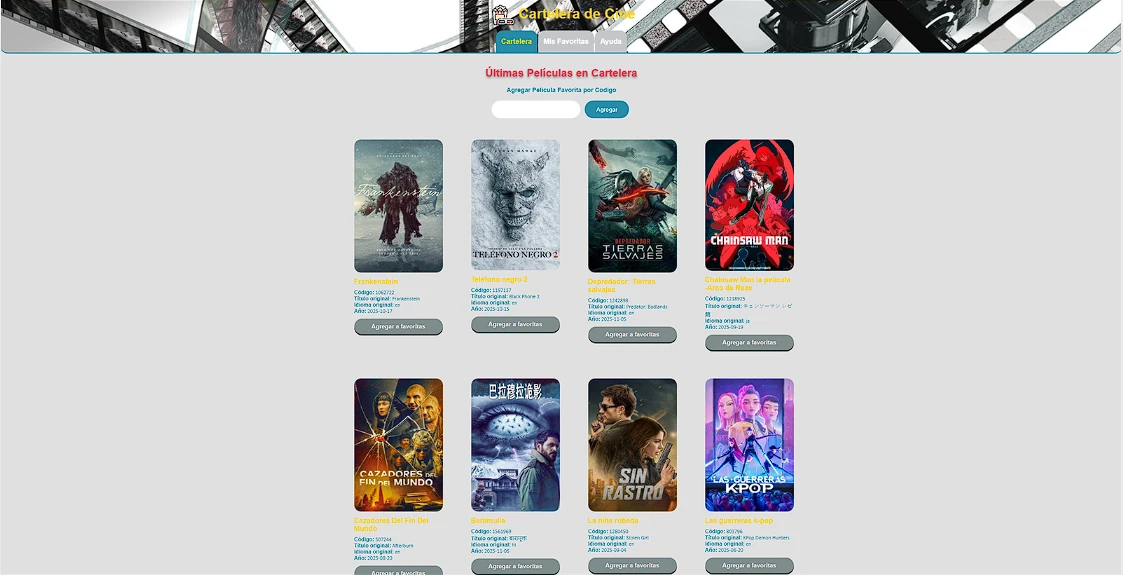Click the original title Stolen Girl

pos(637,538)
